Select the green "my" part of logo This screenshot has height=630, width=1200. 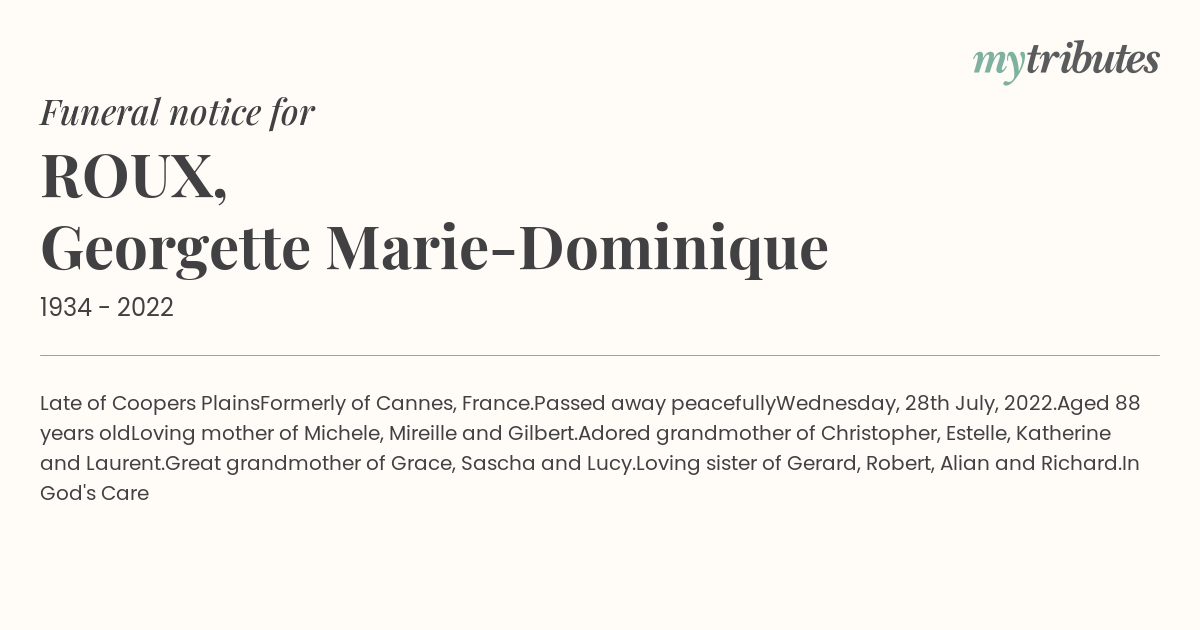(998, 66)
